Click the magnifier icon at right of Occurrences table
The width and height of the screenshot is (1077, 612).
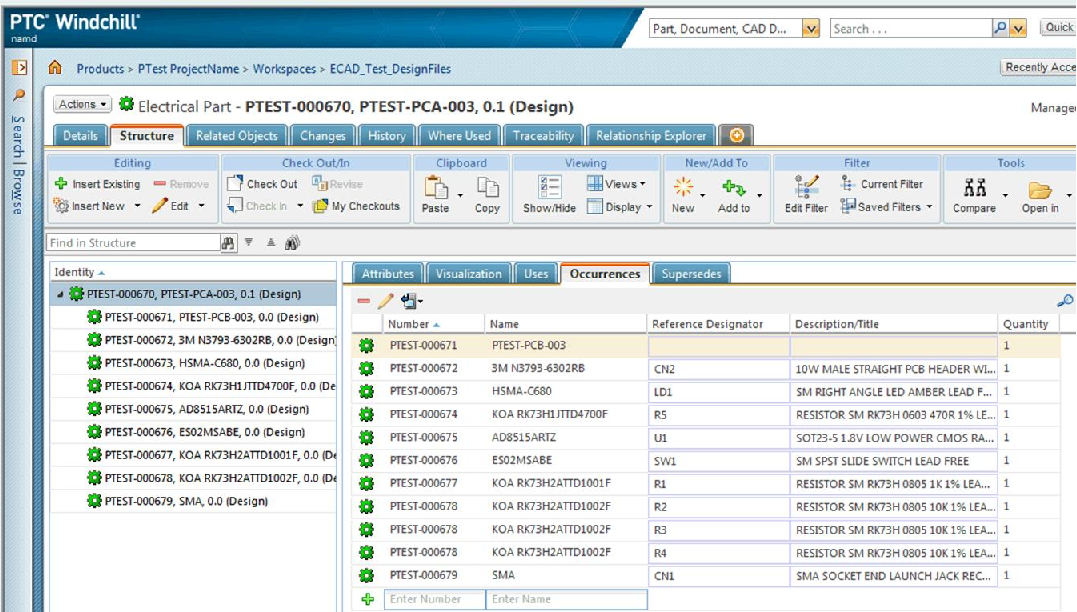click(x=1065, y=301)
